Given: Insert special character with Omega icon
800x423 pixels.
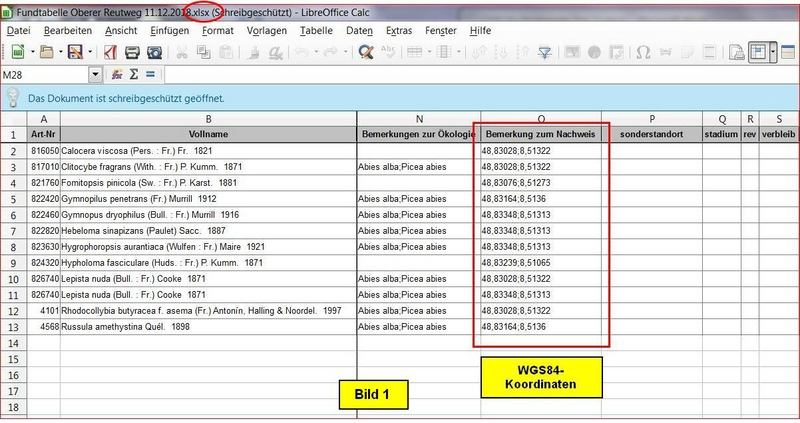Looking at the screenshot, I should 644,52.
